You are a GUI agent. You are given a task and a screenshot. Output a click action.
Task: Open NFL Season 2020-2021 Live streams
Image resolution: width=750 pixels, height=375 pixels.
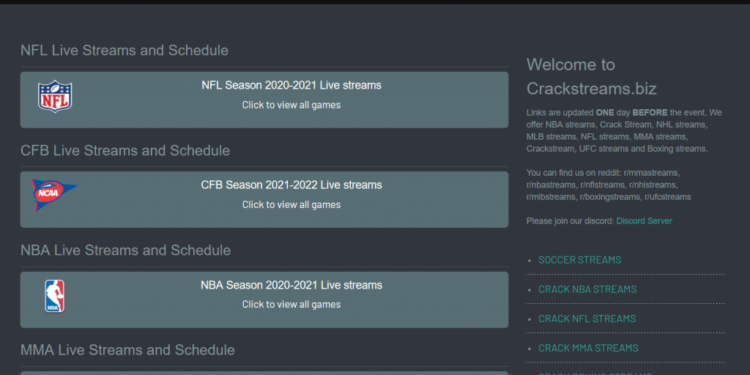(x=291, y=86)
